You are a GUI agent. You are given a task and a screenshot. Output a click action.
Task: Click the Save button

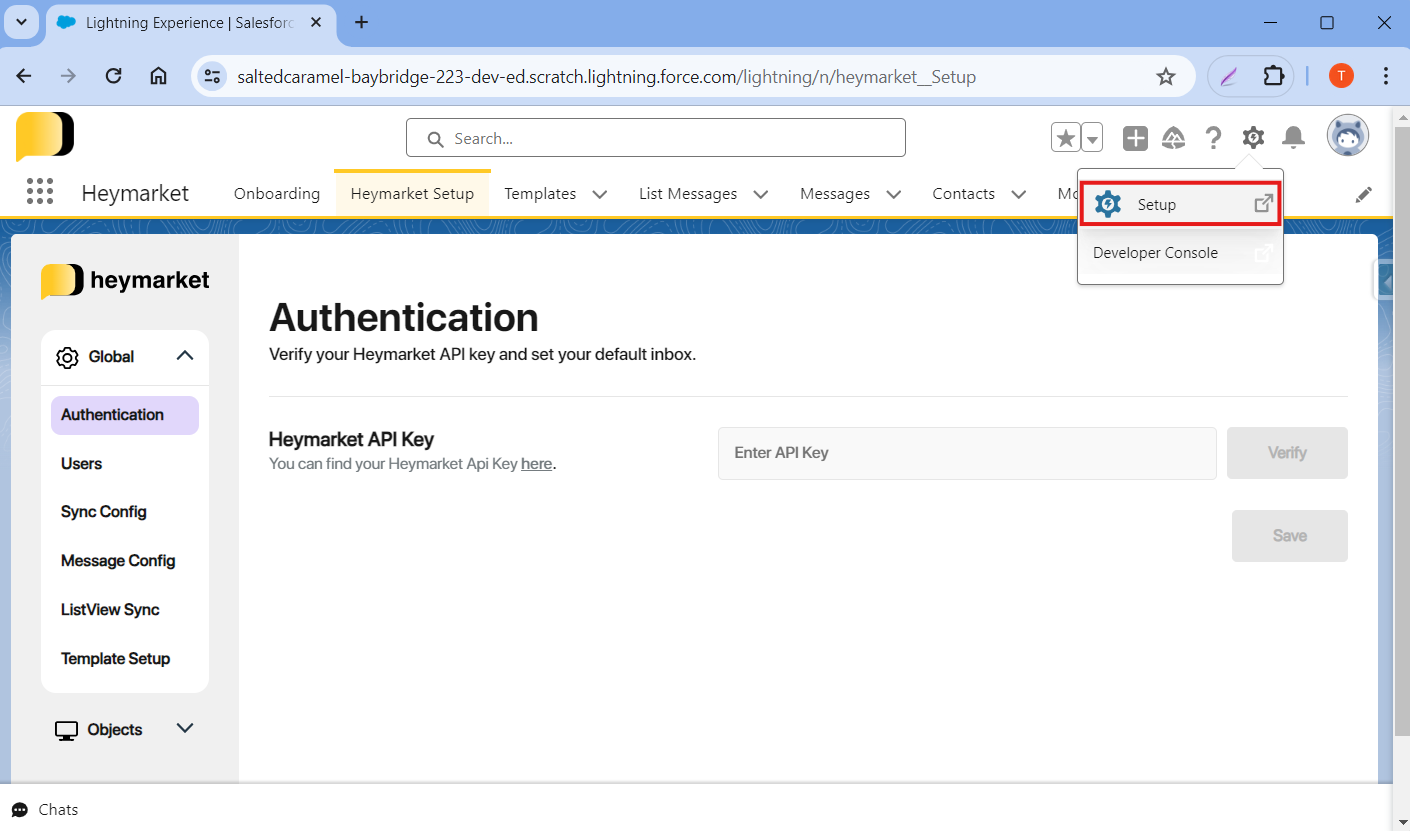pos(1290,536)
